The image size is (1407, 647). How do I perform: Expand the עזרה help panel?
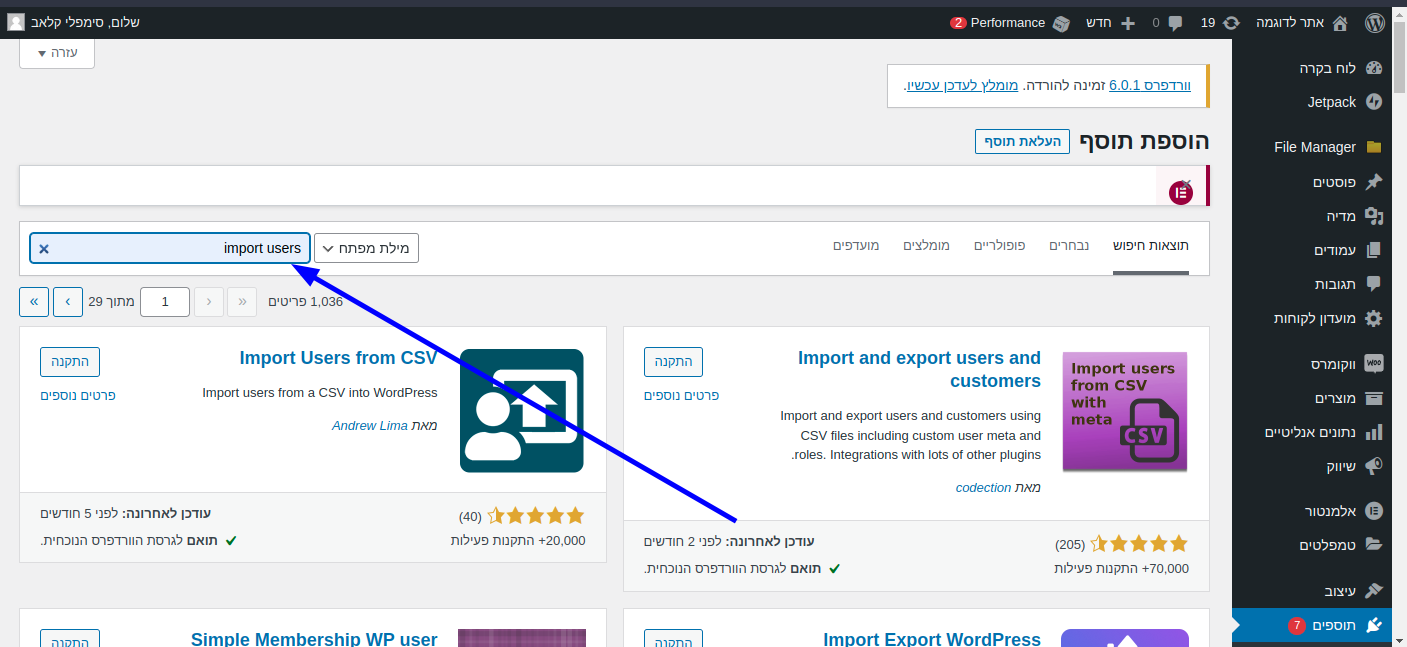click(x=57, y=53)
